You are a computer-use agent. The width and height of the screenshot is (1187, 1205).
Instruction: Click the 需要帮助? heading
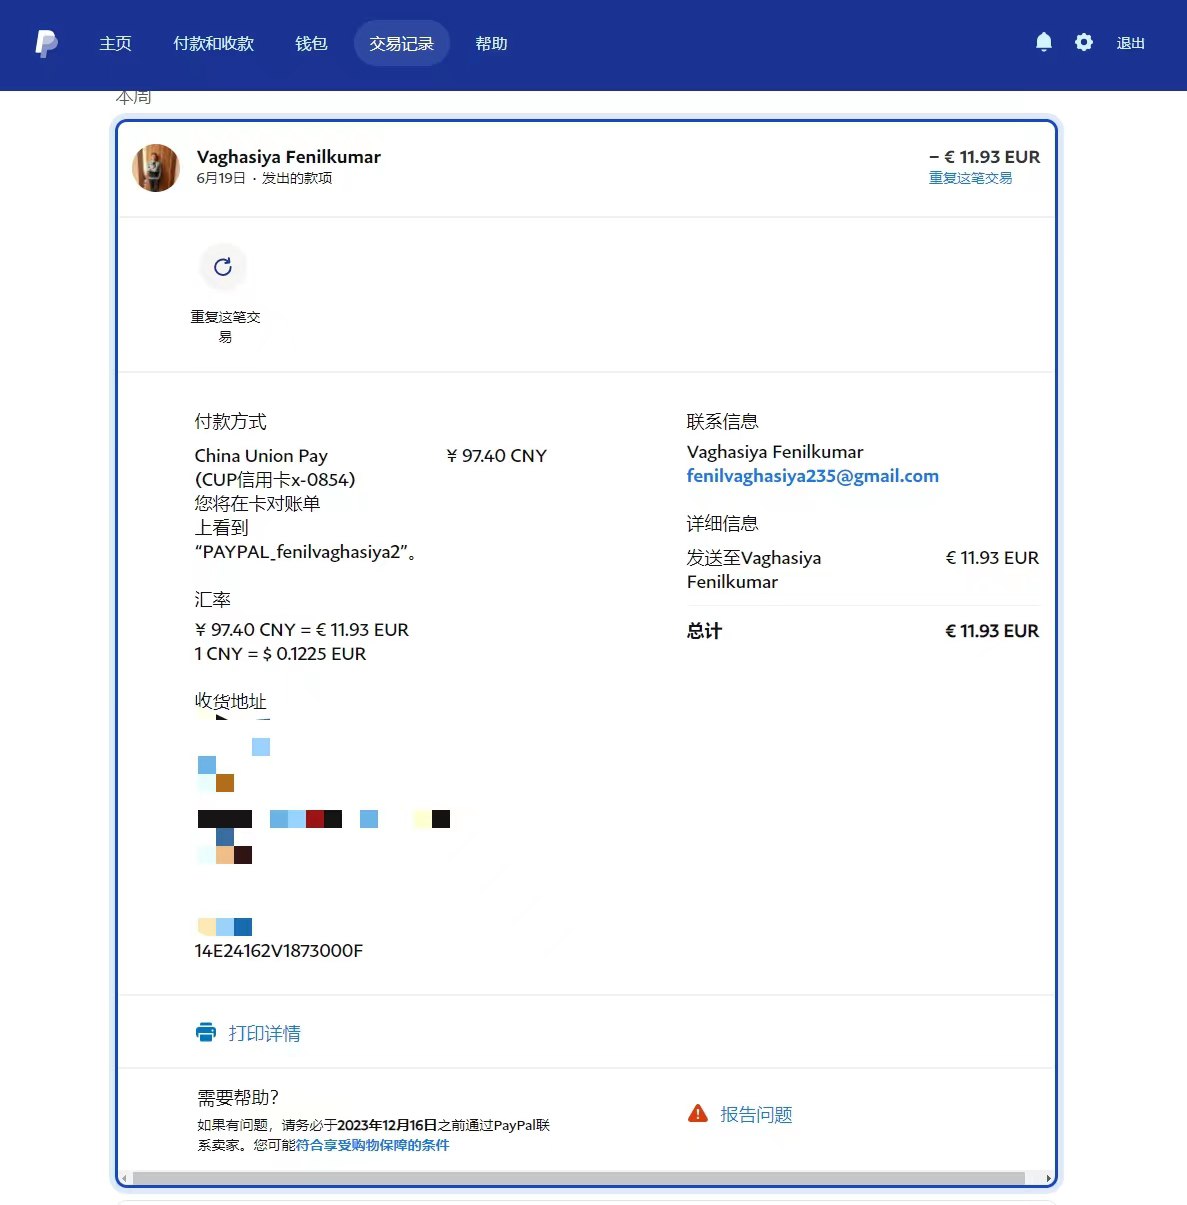coord(238,1098)
